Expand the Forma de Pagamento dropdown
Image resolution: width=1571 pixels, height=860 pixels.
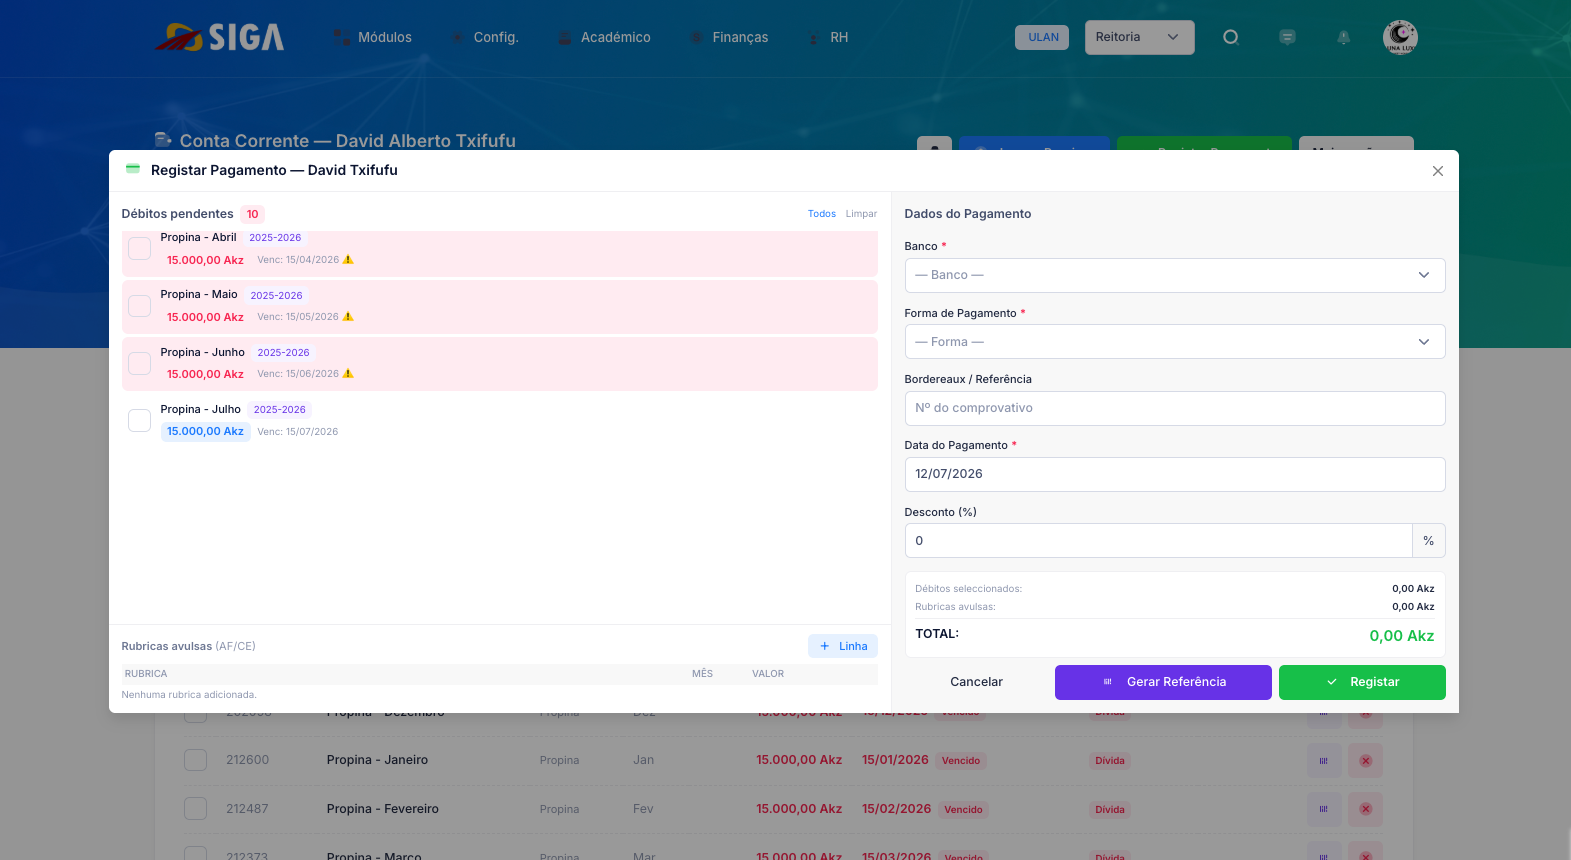(x=1175, y=342)
